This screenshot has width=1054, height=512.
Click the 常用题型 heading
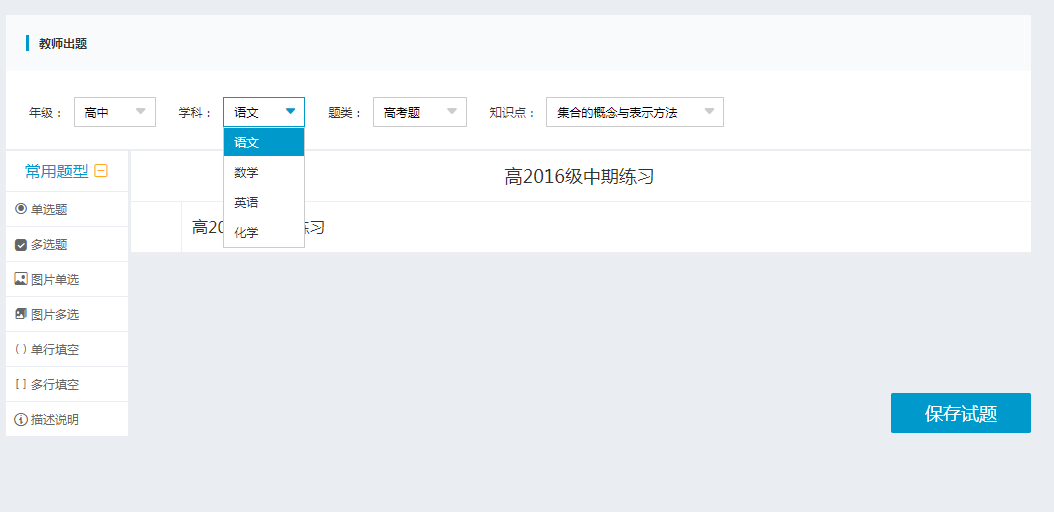click(56, 171)
